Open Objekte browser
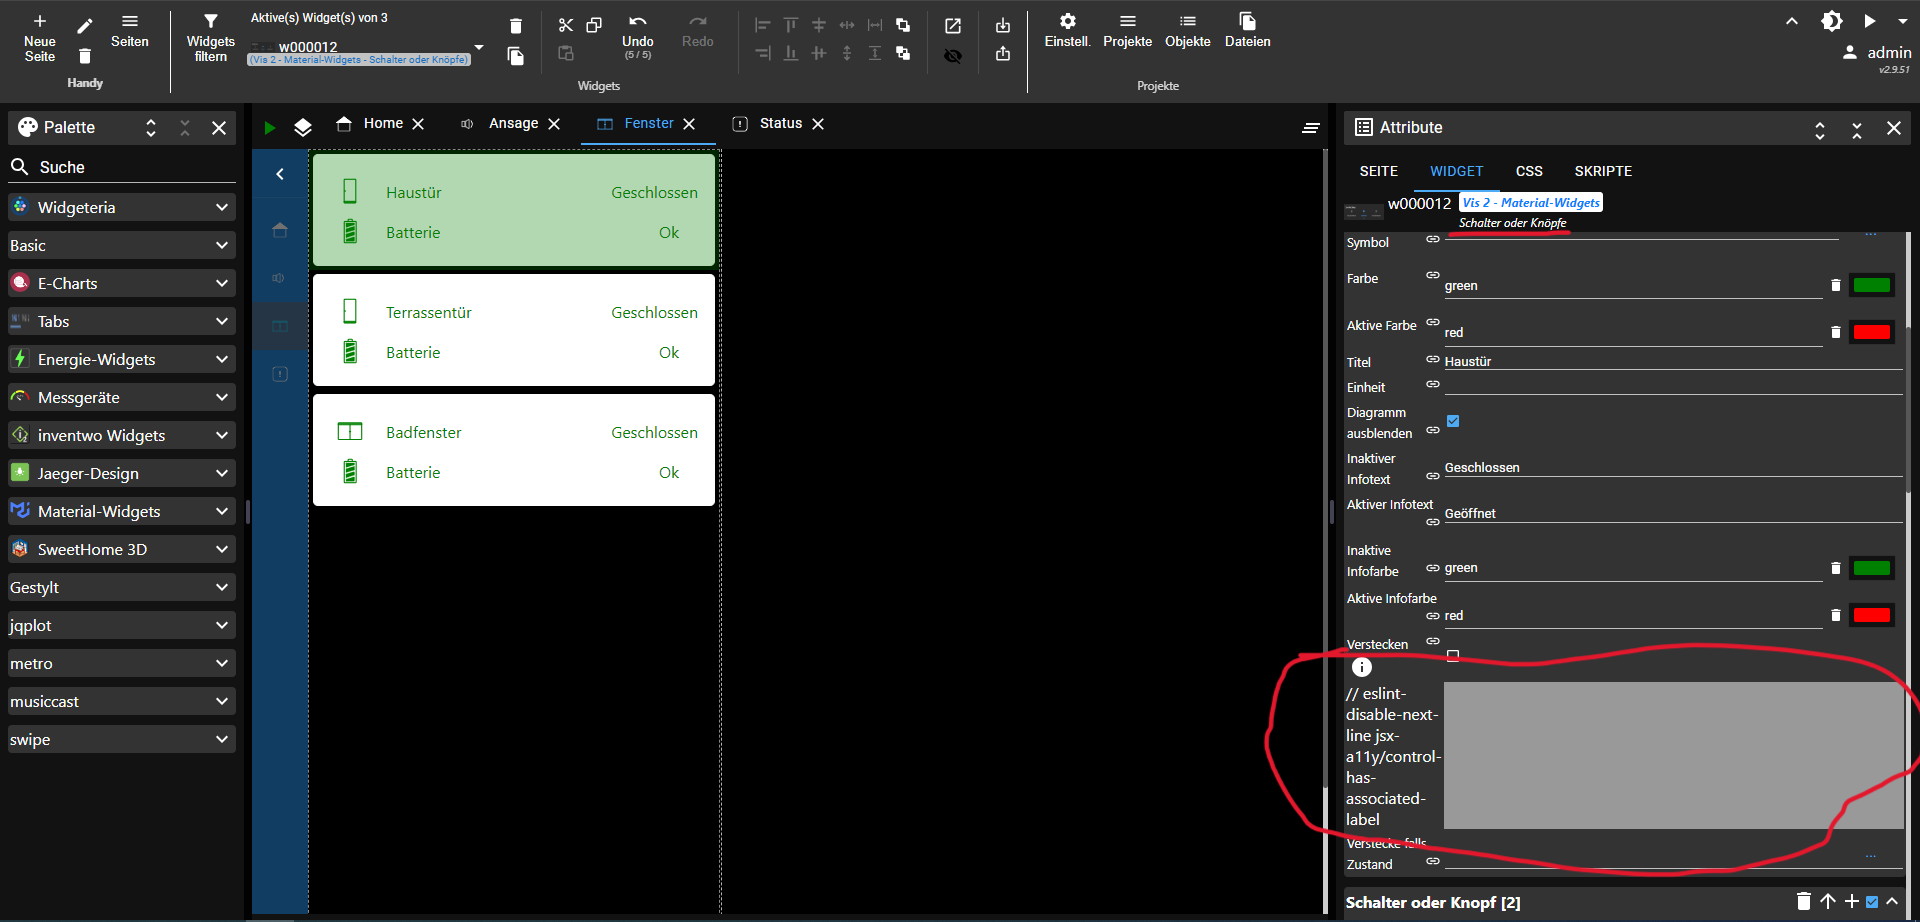Image resolution: width=1920 pixels, height=922 pixels. coord(1187,31)
